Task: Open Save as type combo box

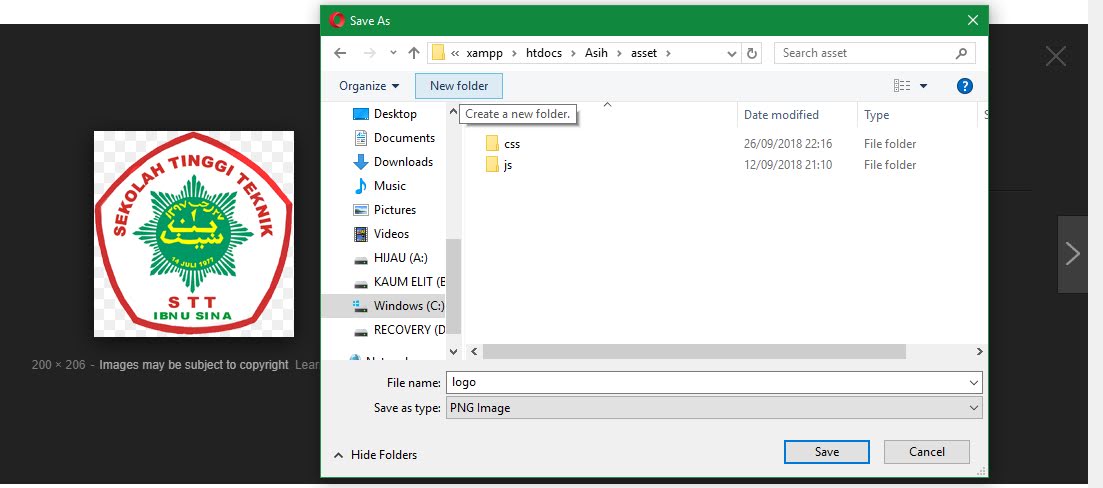Action: tap(714, 408)
